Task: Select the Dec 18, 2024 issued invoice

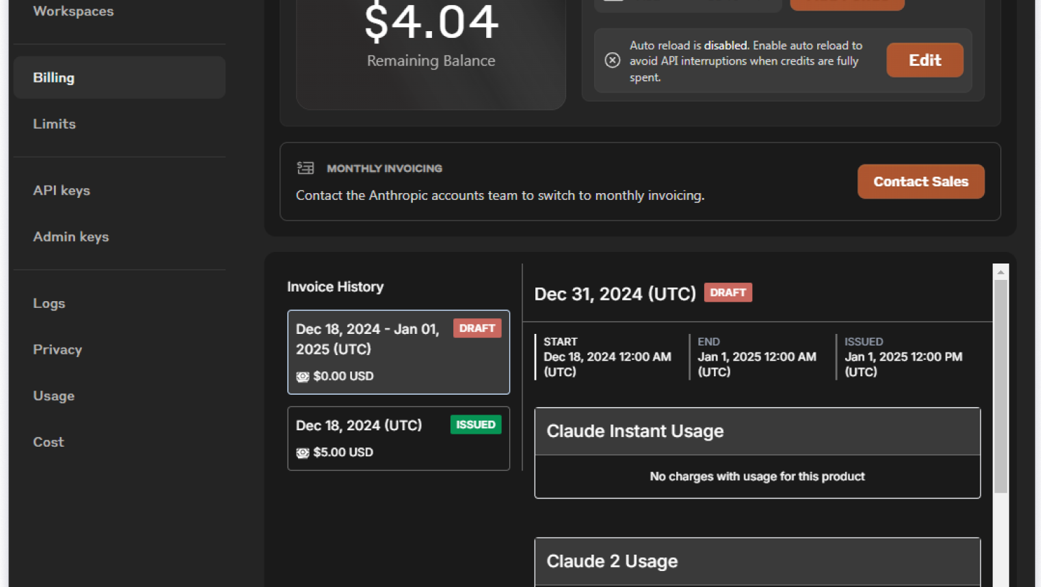Action: tap(398, 438)
